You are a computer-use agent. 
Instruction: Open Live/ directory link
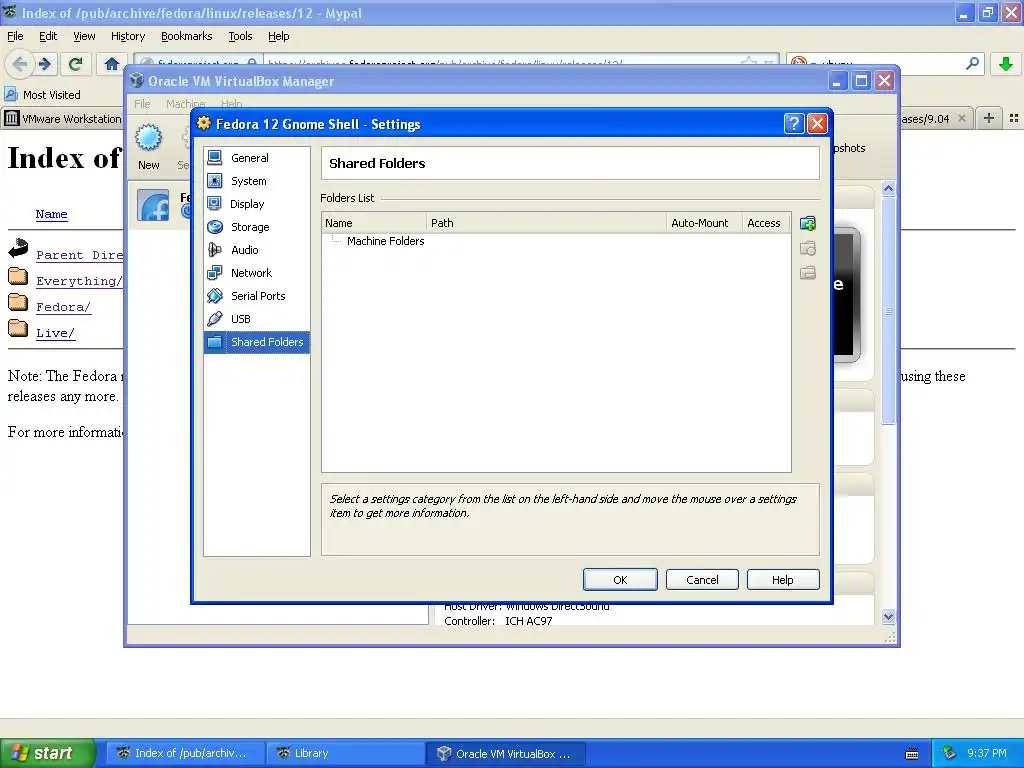(x=56, y=332)
